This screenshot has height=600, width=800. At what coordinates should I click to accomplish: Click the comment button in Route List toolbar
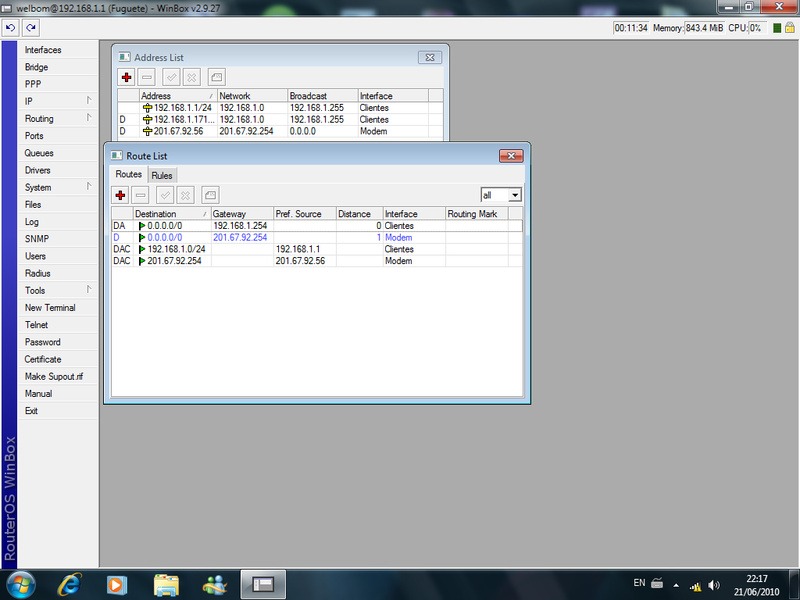pos(210,195)
